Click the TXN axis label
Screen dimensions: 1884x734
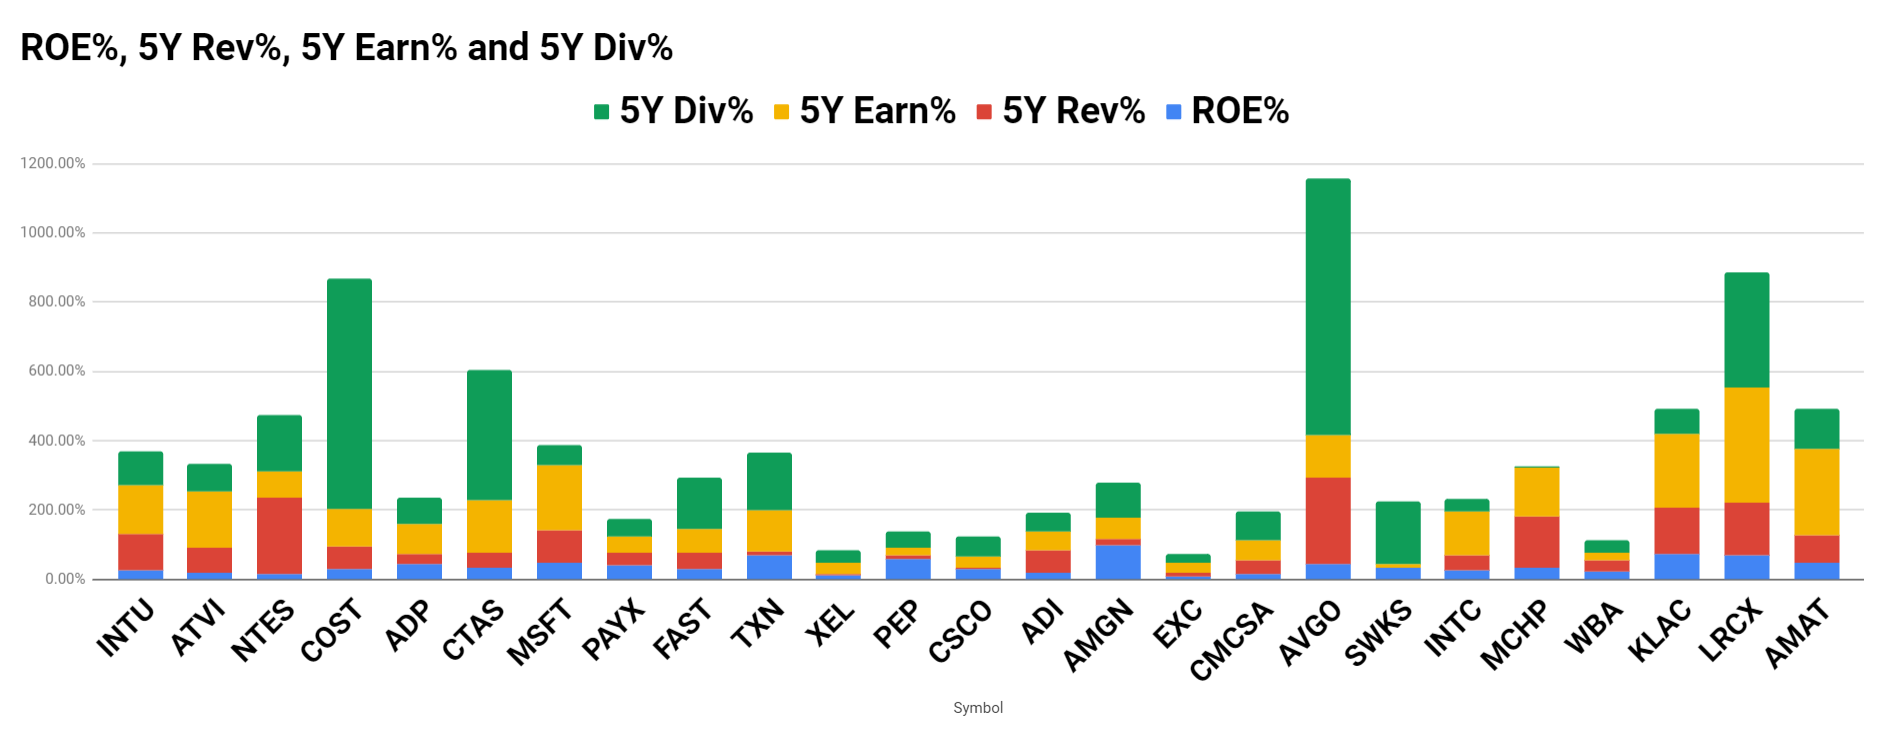[758, 624]
